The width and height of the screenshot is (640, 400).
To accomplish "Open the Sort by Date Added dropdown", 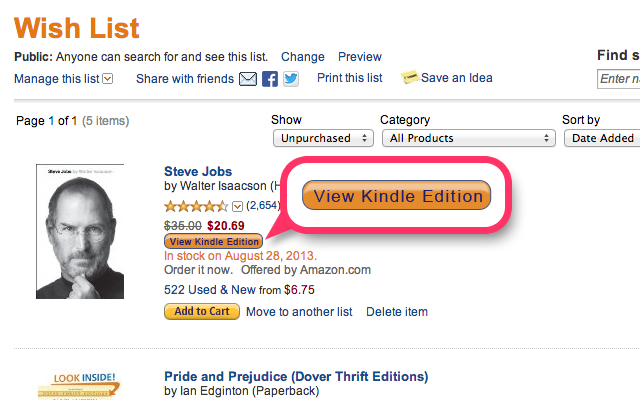I will (602, 138).
